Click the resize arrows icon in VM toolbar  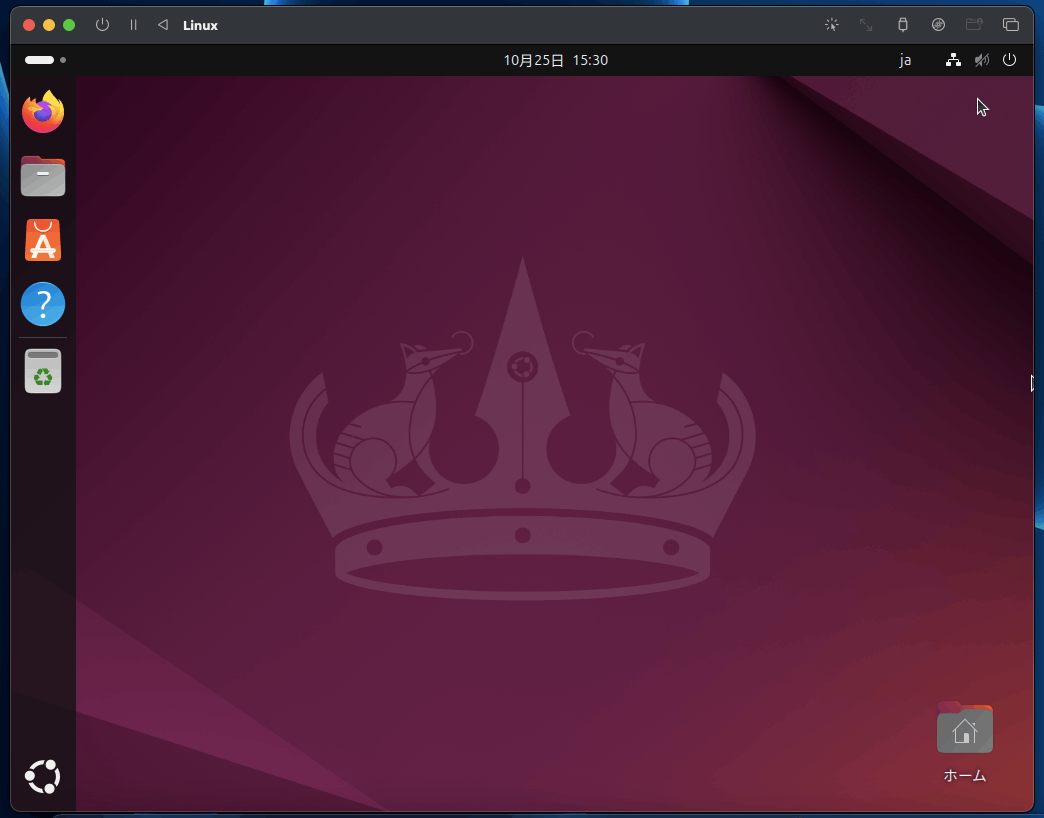866,25
